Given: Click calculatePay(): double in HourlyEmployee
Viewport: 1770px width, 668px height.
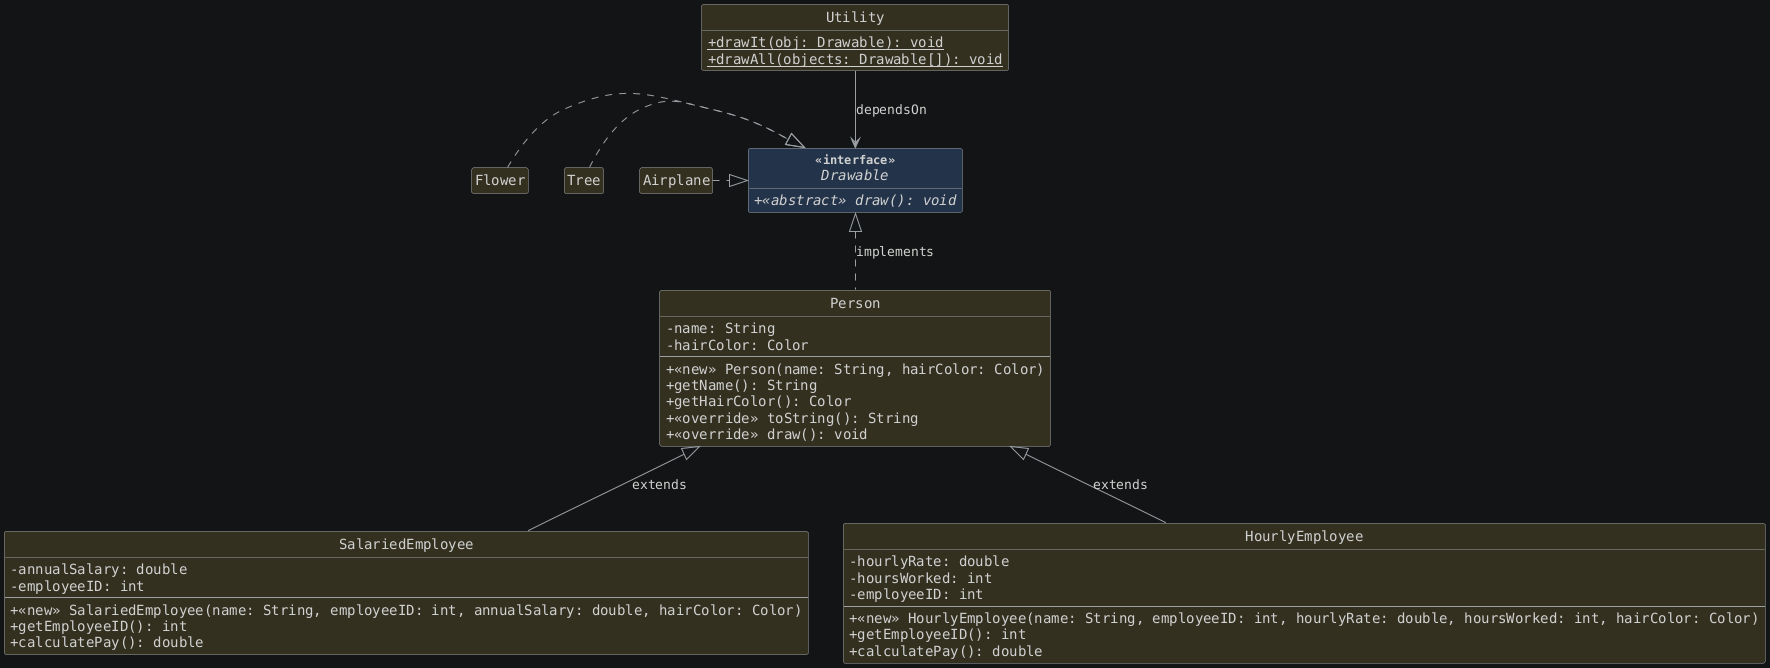Looking at the screenshot, I should (x=946, y=651).
